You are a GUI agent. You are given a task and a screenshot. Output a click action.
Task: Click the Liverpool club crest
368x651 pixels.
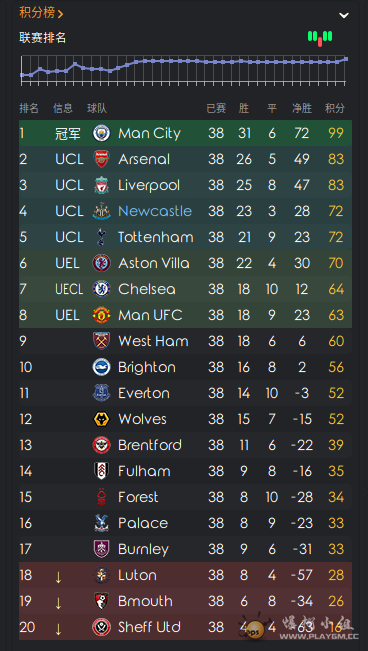[101, 185]
